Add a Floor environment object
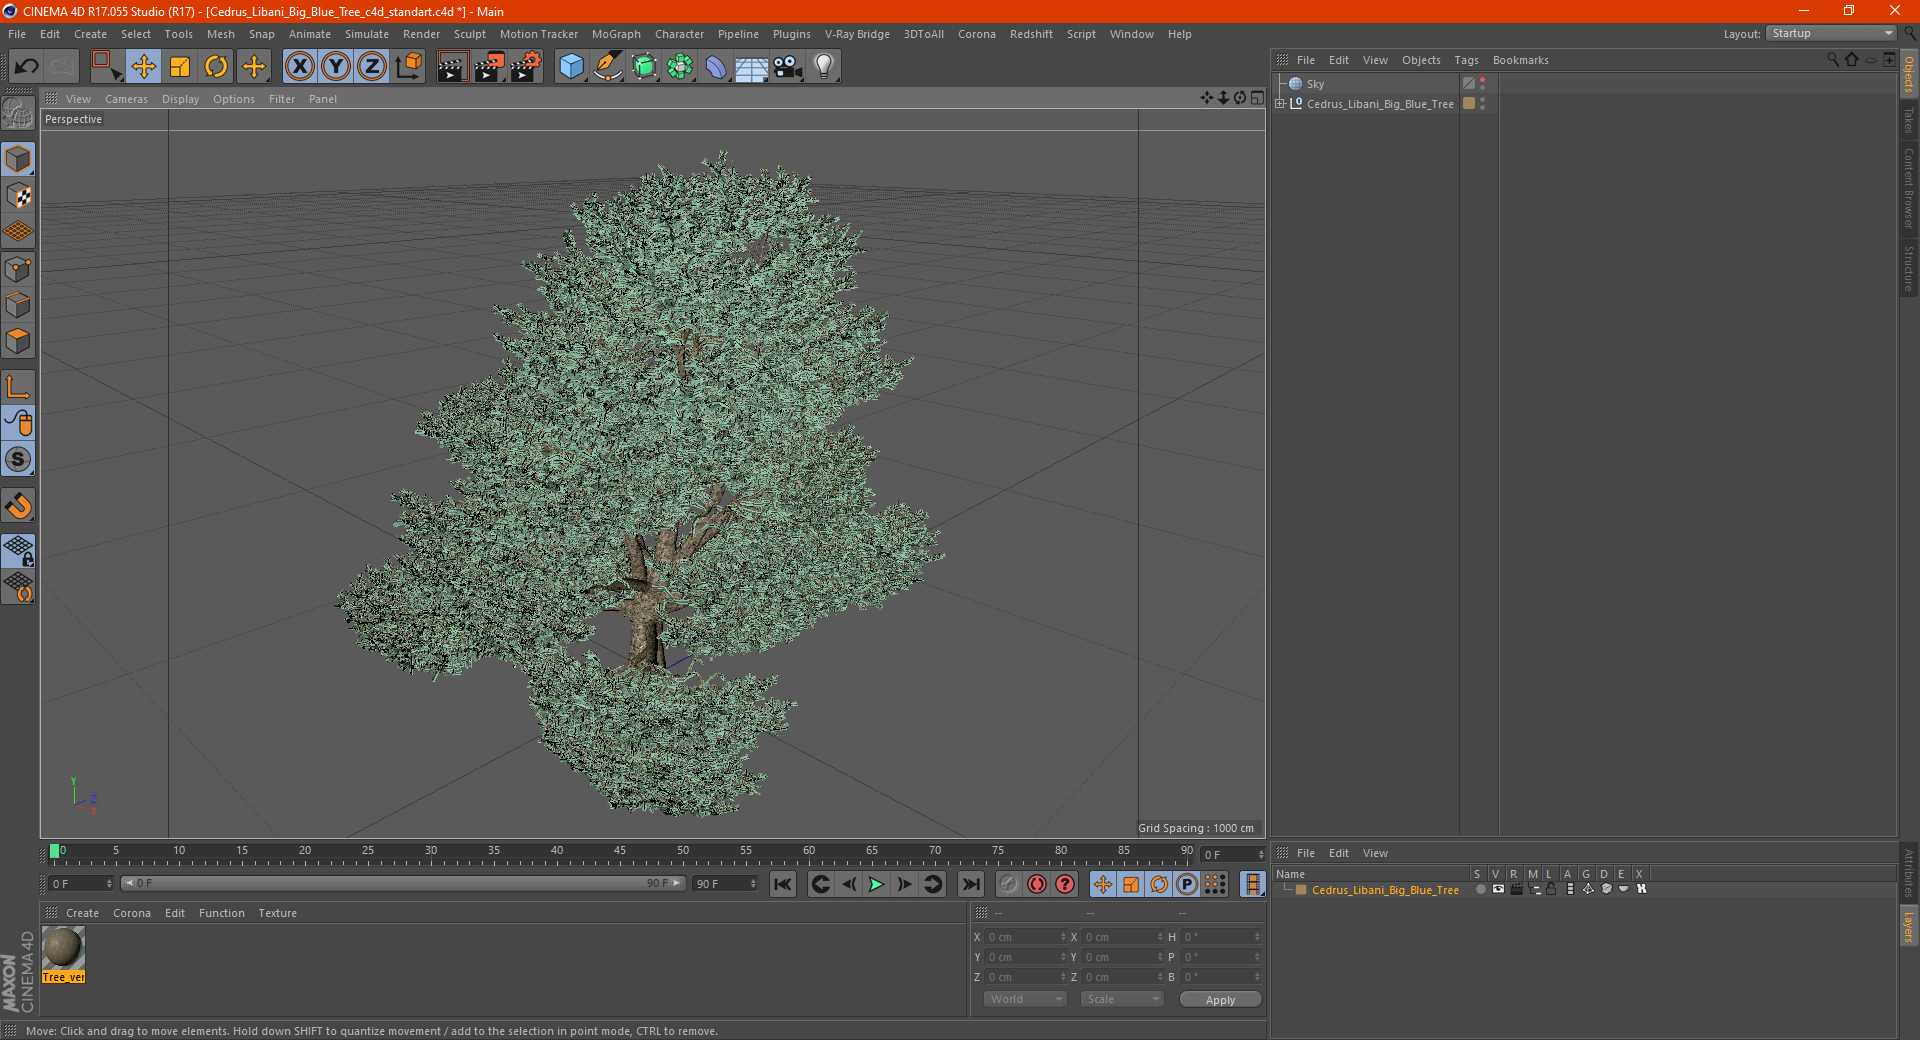1920x1040 pixels. [752, 67]
